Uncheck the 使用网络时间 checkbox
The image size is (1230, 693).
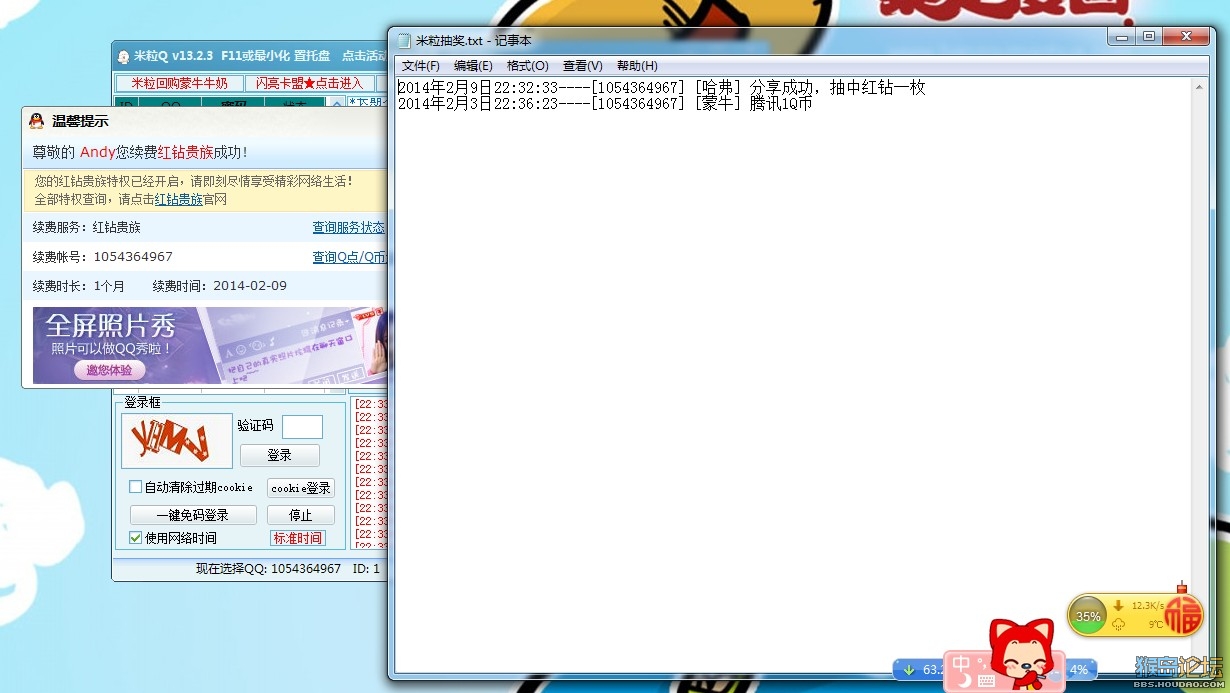(x=136, y=538)
